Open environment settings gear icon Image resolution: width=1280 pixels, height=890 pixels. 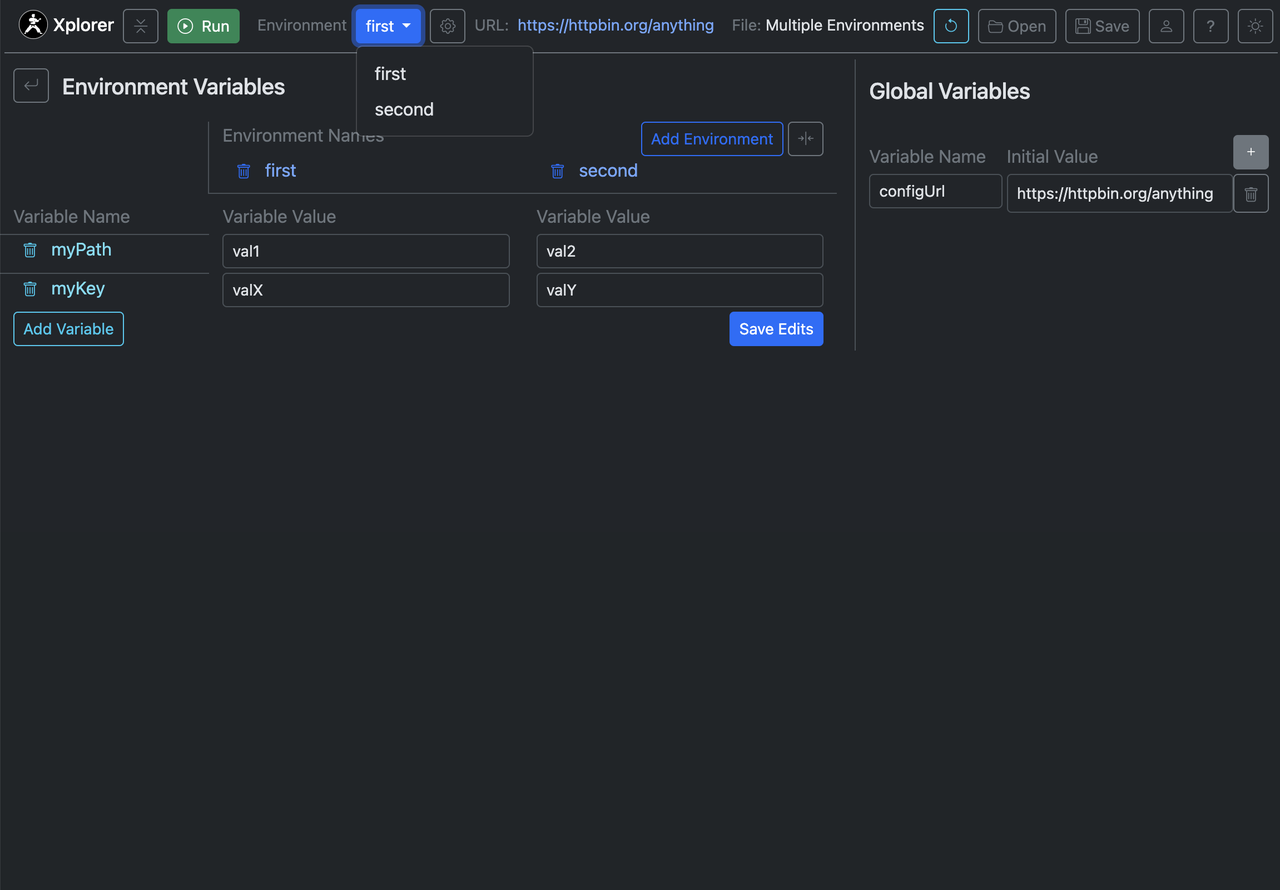coord(448,26)
